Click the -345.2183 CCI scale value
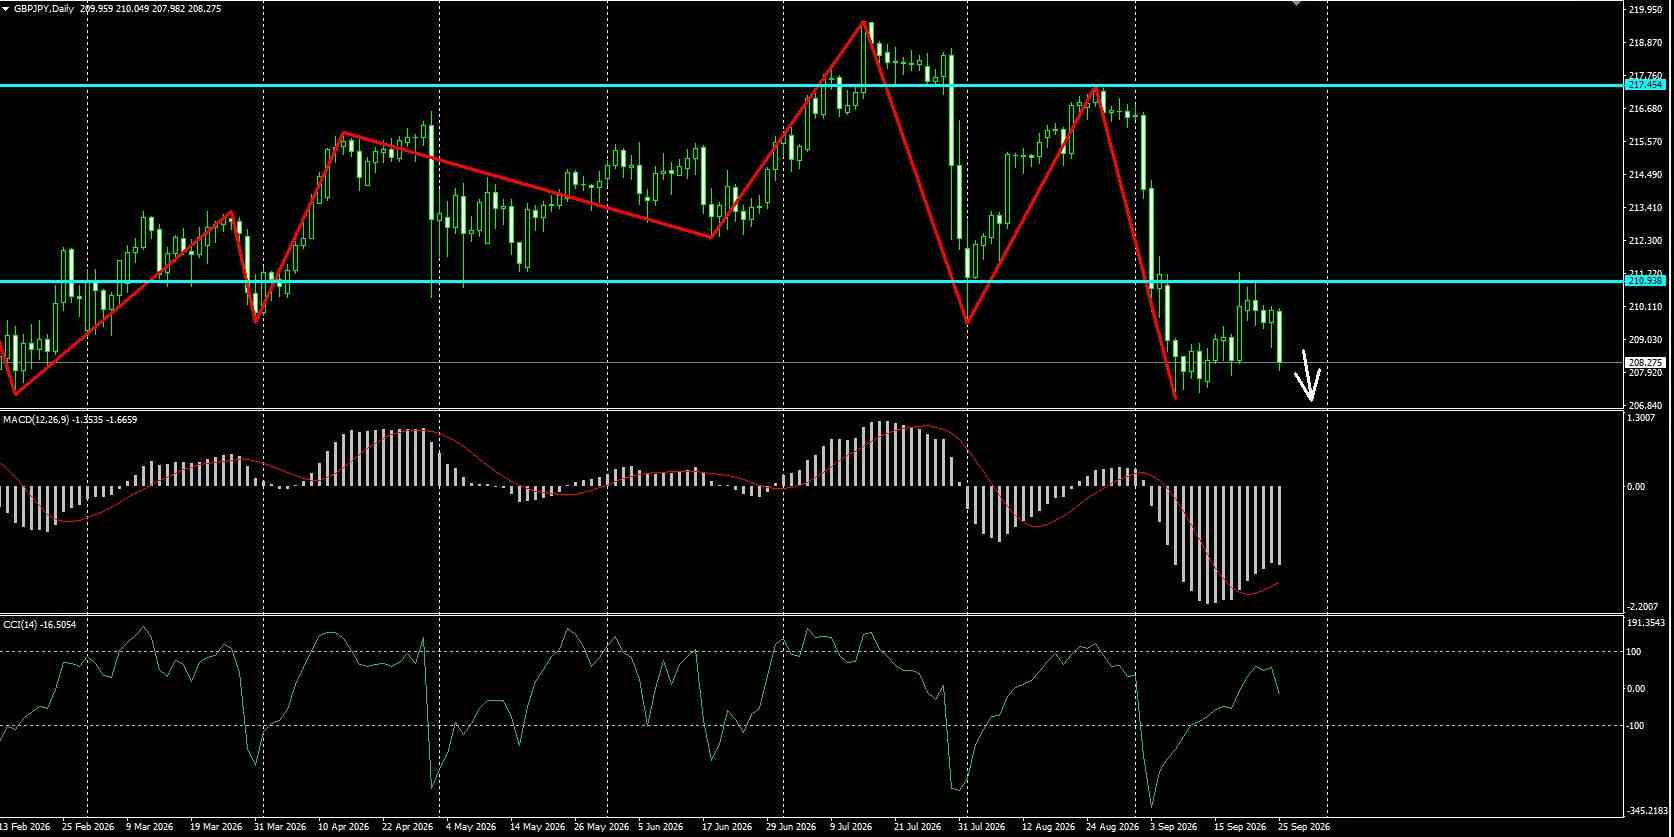1674x837 pixels. 1649,810
